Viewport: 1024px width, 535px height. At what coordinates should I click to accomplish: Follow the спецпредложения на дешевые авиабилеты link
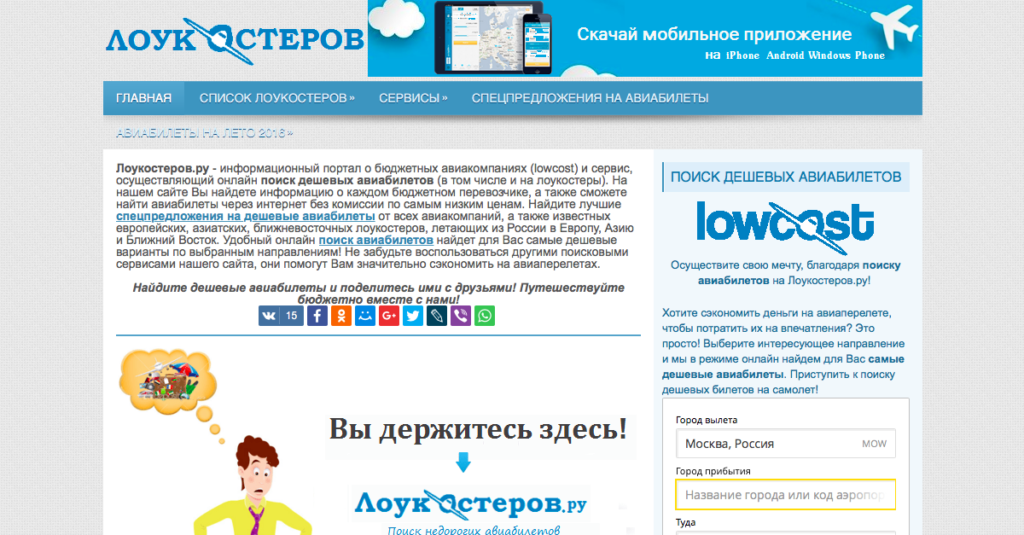246,216
